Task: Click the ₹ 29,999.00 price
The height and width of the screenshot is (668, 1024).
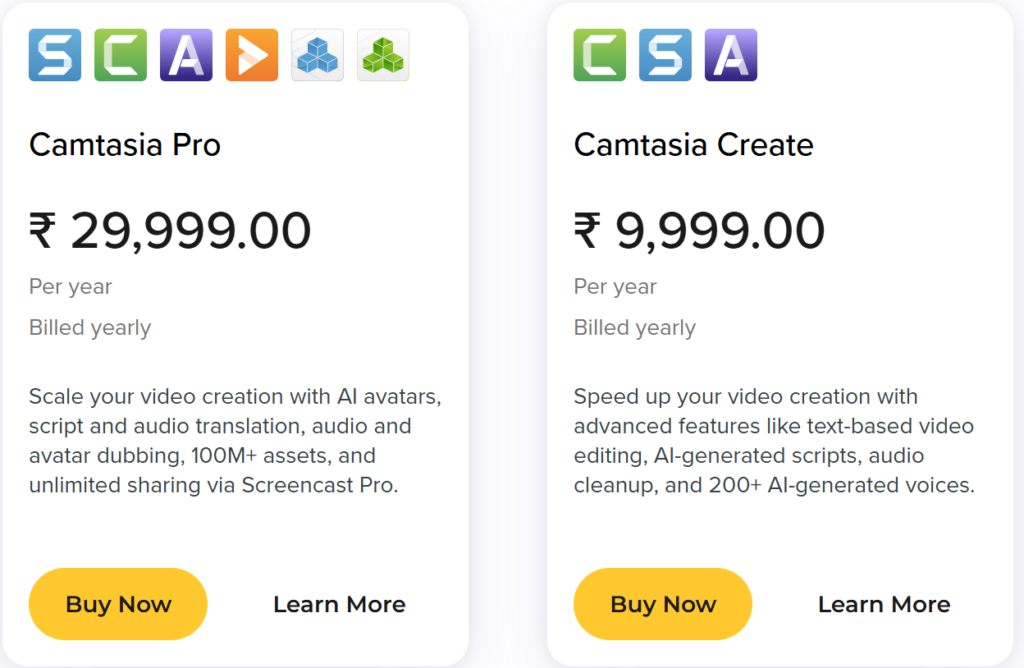Action: [170, 231]
